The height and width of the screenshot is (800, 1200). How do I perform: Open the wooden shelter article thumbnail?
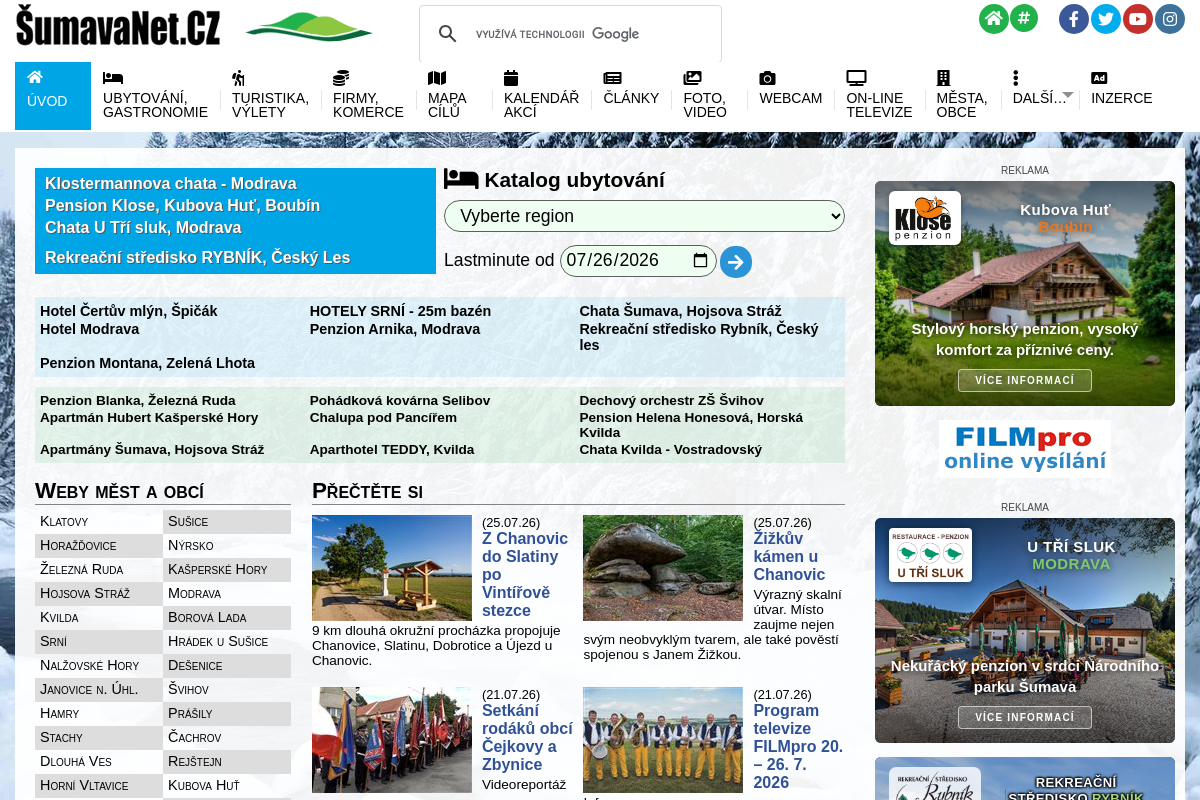point(392,568)
